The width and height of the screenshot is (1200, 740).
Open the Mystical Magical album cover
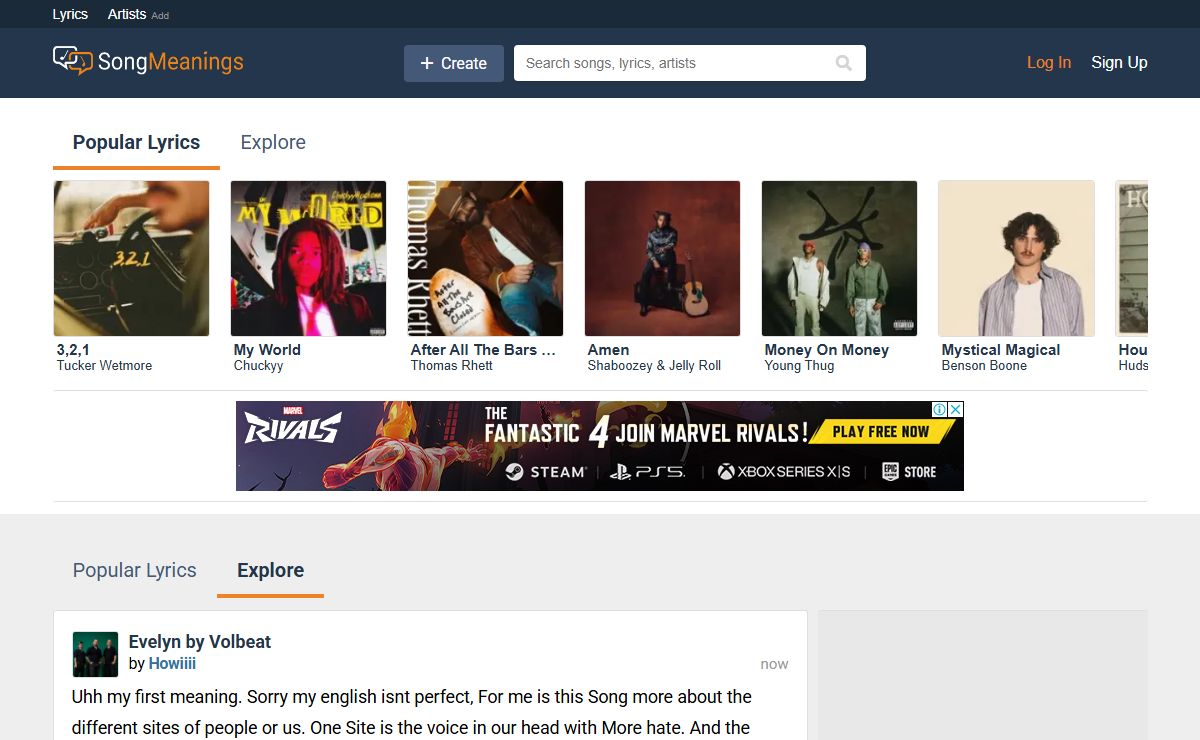point(1016,258)
